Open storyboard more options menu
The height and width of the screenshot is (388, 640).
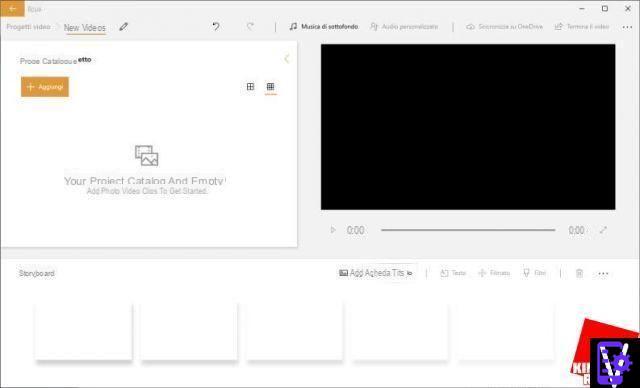[603, 273]
